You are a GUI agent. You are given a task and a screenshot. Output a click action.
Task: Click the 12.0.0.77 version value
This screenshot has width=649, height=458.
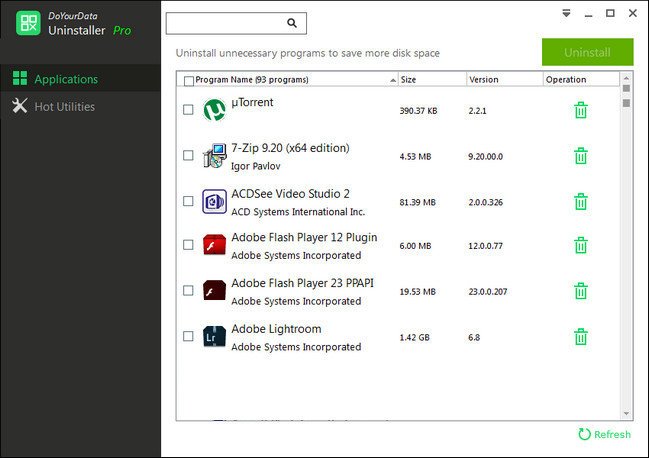pyautogui.click(x=486, y=246)
